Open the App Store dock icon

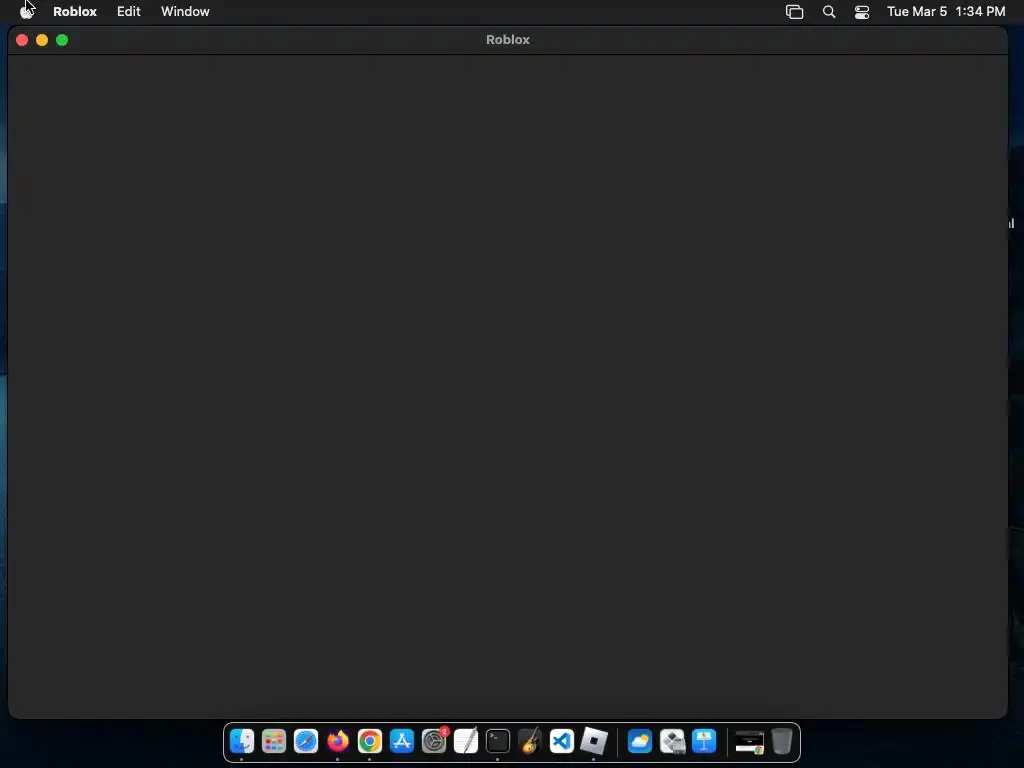(x=402, y=741)
